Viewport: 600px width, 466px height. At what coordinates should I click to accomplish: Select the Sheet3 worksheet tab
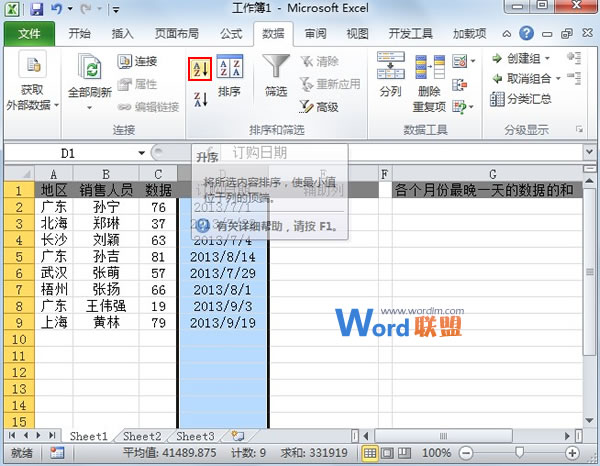195,436
